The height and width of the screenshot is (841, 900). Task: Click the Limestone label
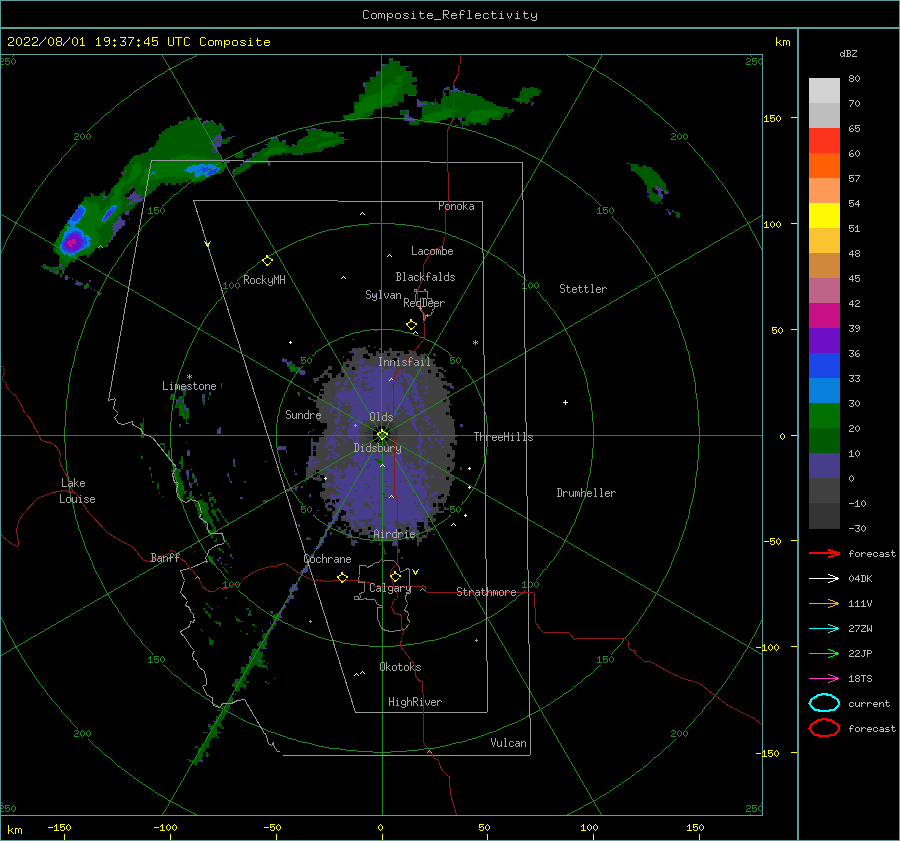coord(189,386)
